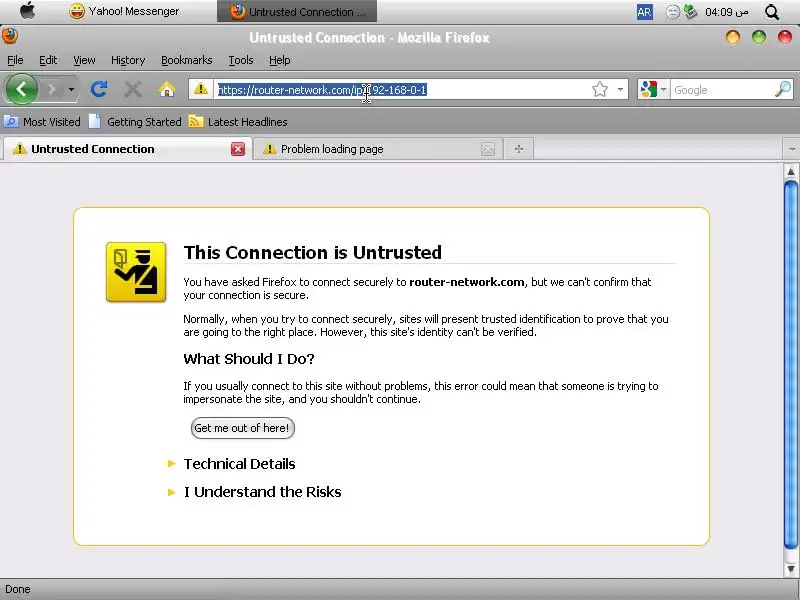The width and height of the screenshot is (800, 600).
Task: Click the bold router-network.com text
Action: click(467, 282)
